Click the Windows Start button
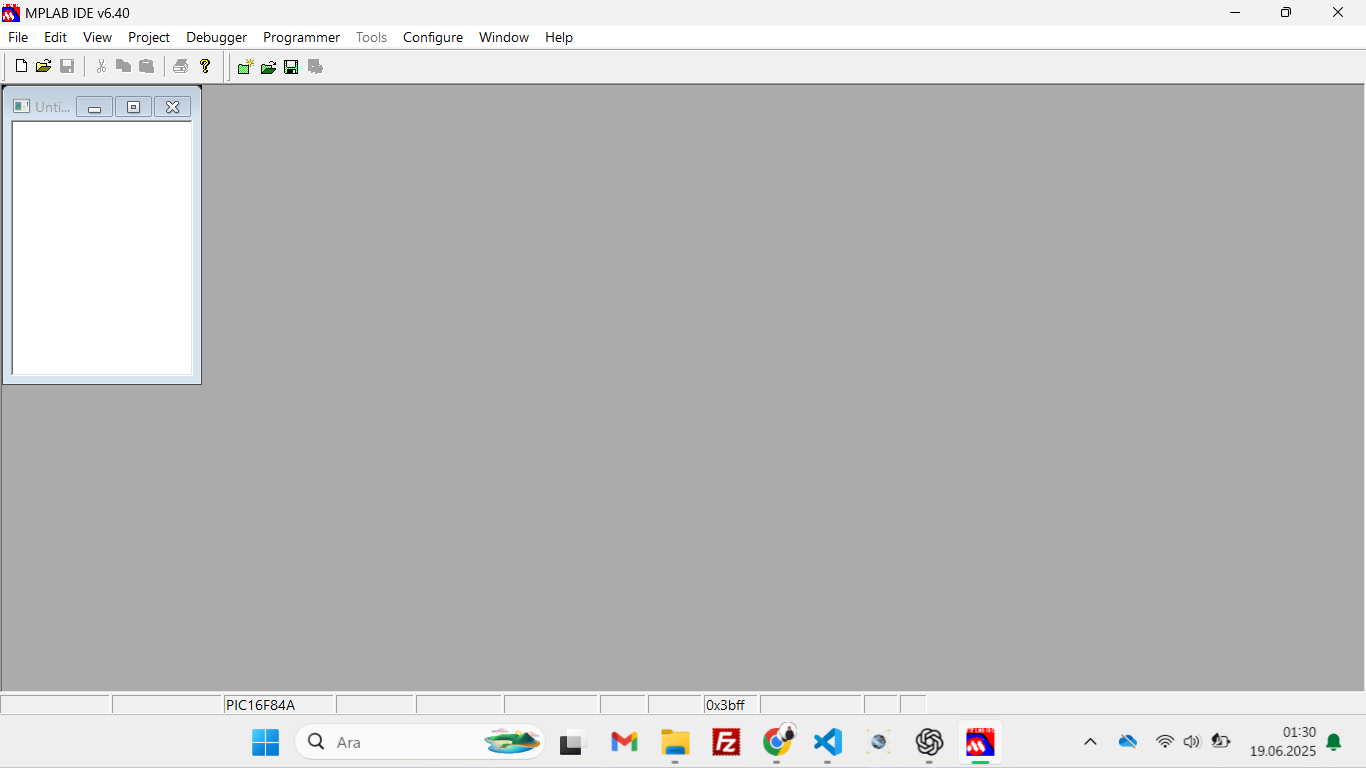 (x=265, y=742)
